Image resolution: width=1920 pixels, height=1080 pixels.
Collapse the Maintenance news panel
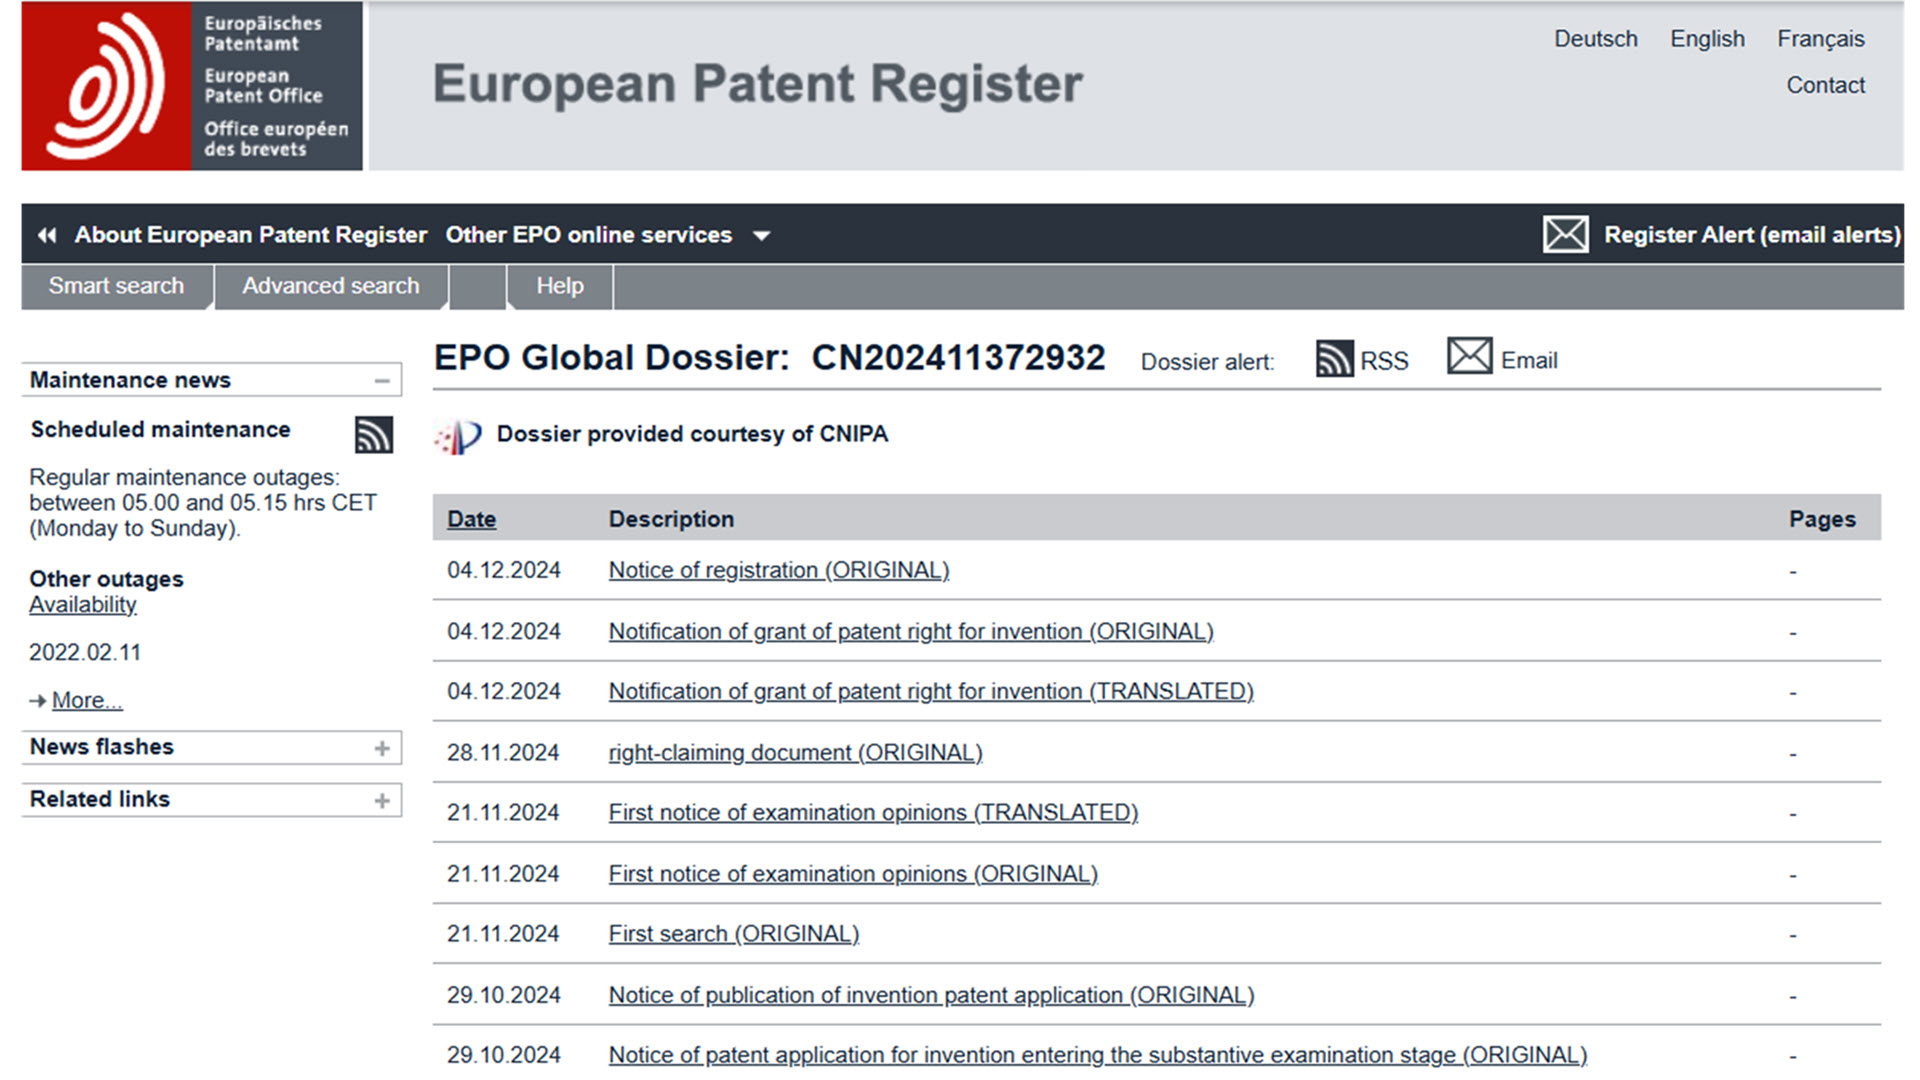coord(381,381)
